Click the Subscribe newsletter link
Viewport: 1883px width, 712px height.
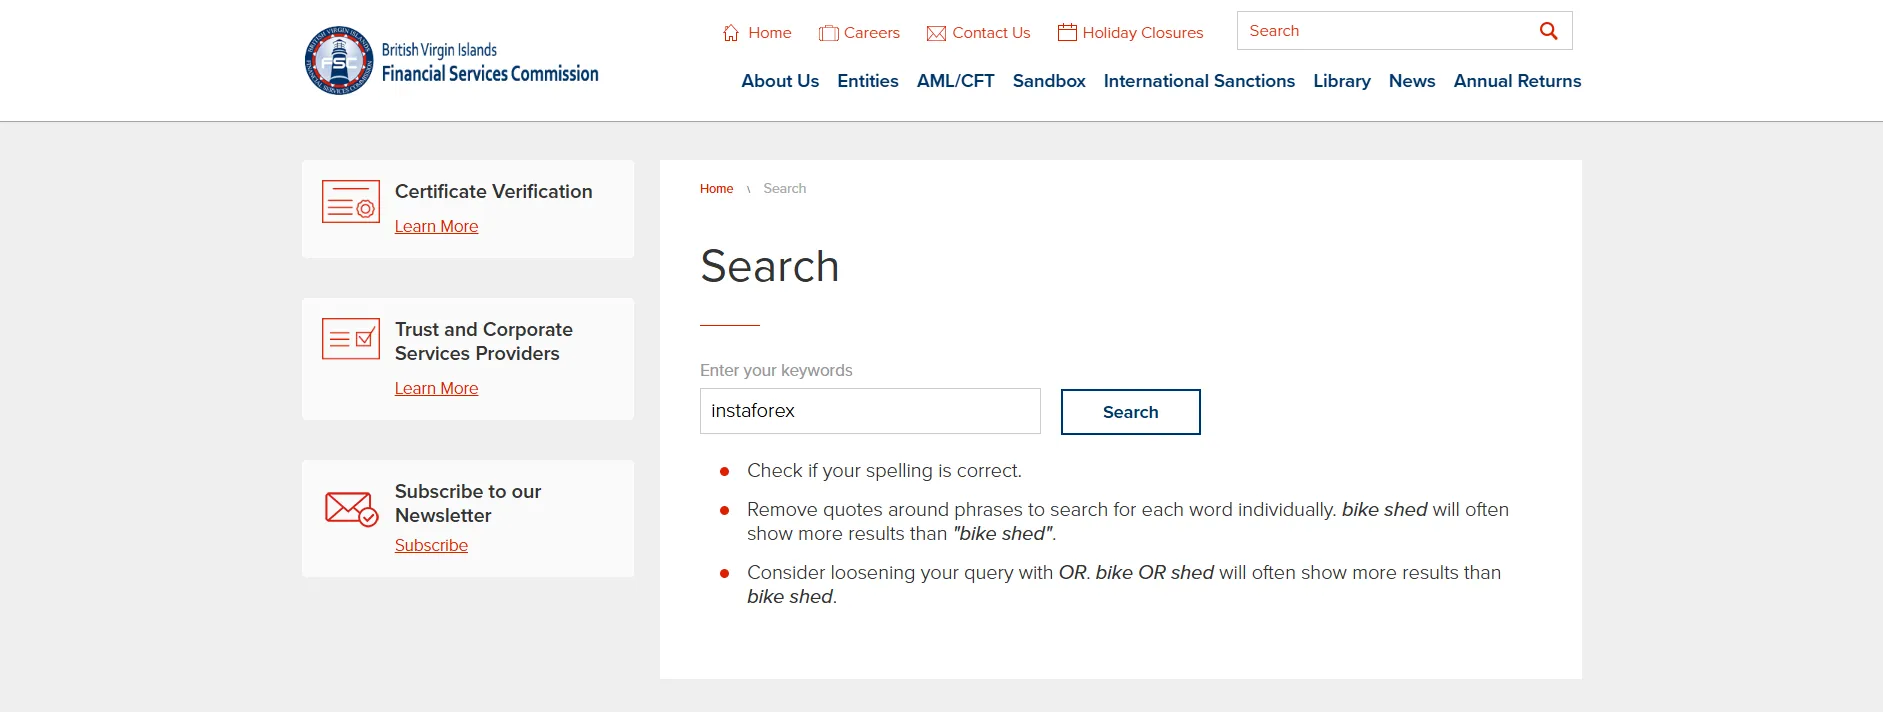click(x=431, y=546)
